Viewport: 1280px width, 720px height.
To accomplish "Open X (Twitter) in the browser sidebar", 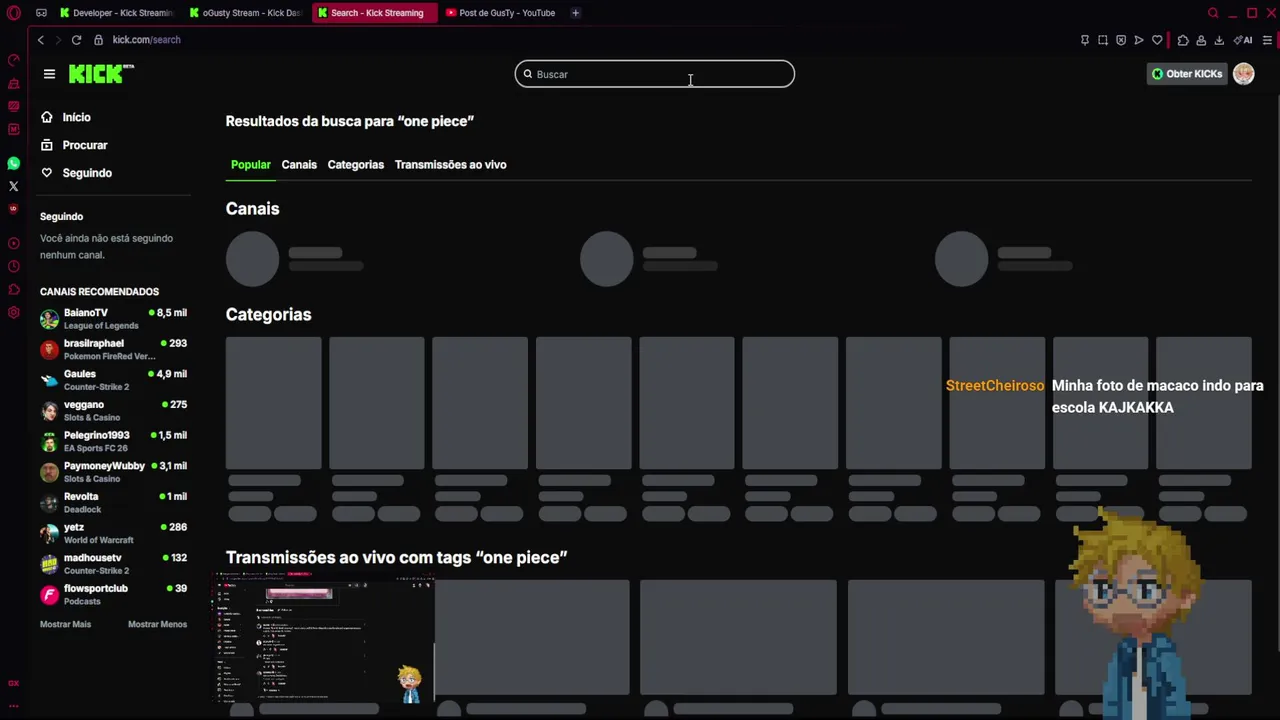I will [14, 186].
